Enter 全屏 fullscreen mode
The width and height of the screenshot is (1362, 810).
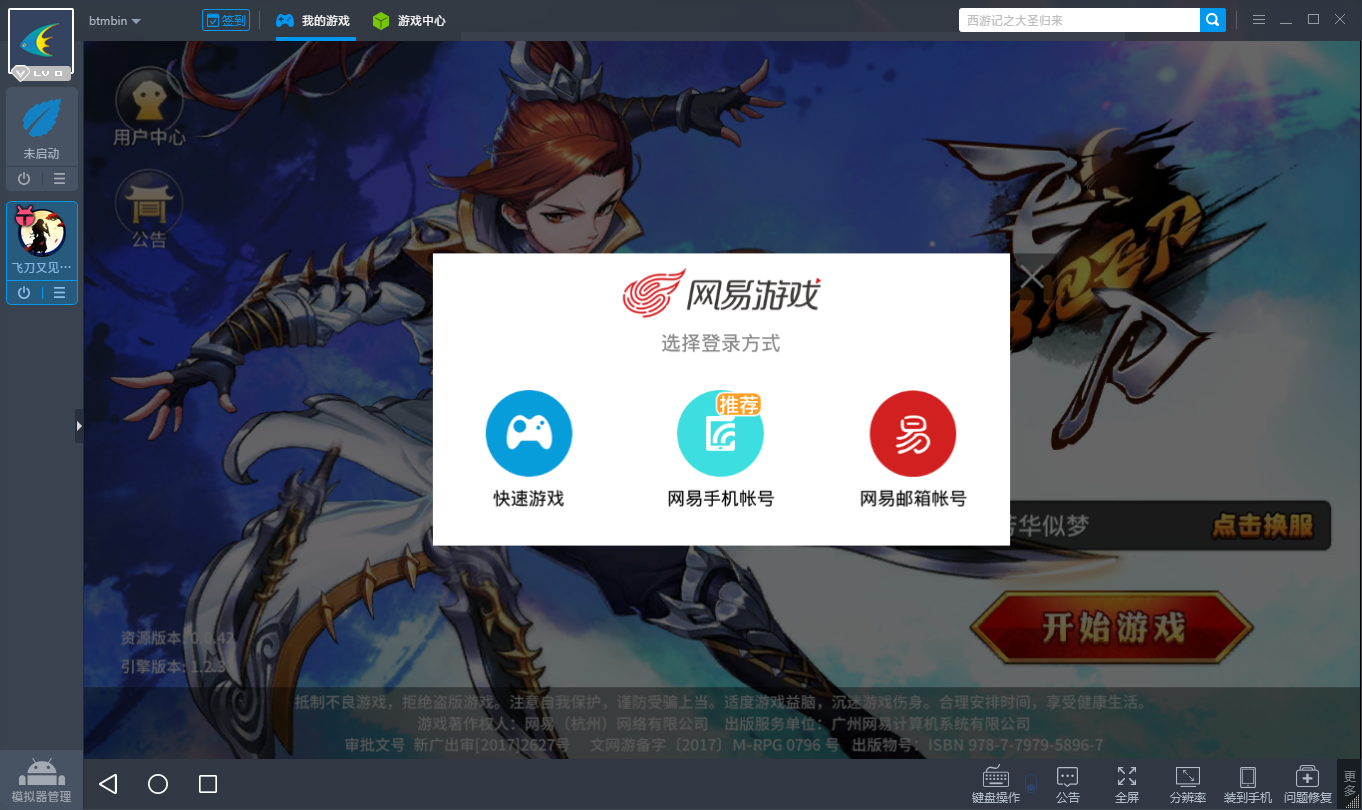pyautogui.click(x=1127, y=785)
